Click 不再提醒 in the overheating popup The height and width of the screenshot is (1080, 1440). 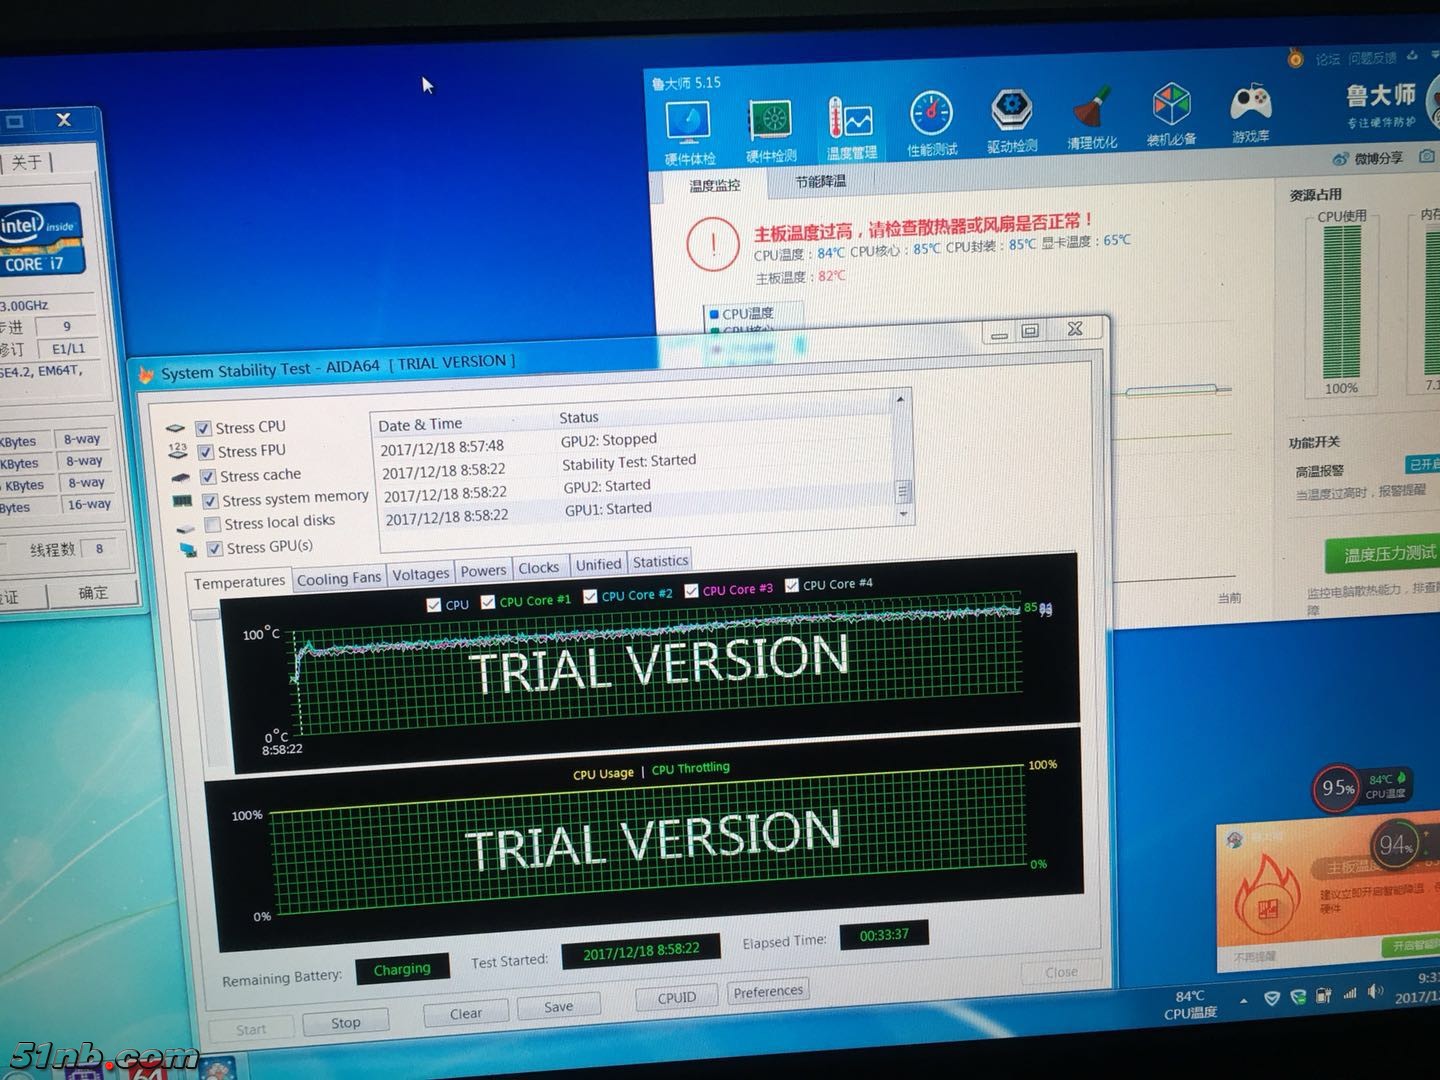[1256, 957]
